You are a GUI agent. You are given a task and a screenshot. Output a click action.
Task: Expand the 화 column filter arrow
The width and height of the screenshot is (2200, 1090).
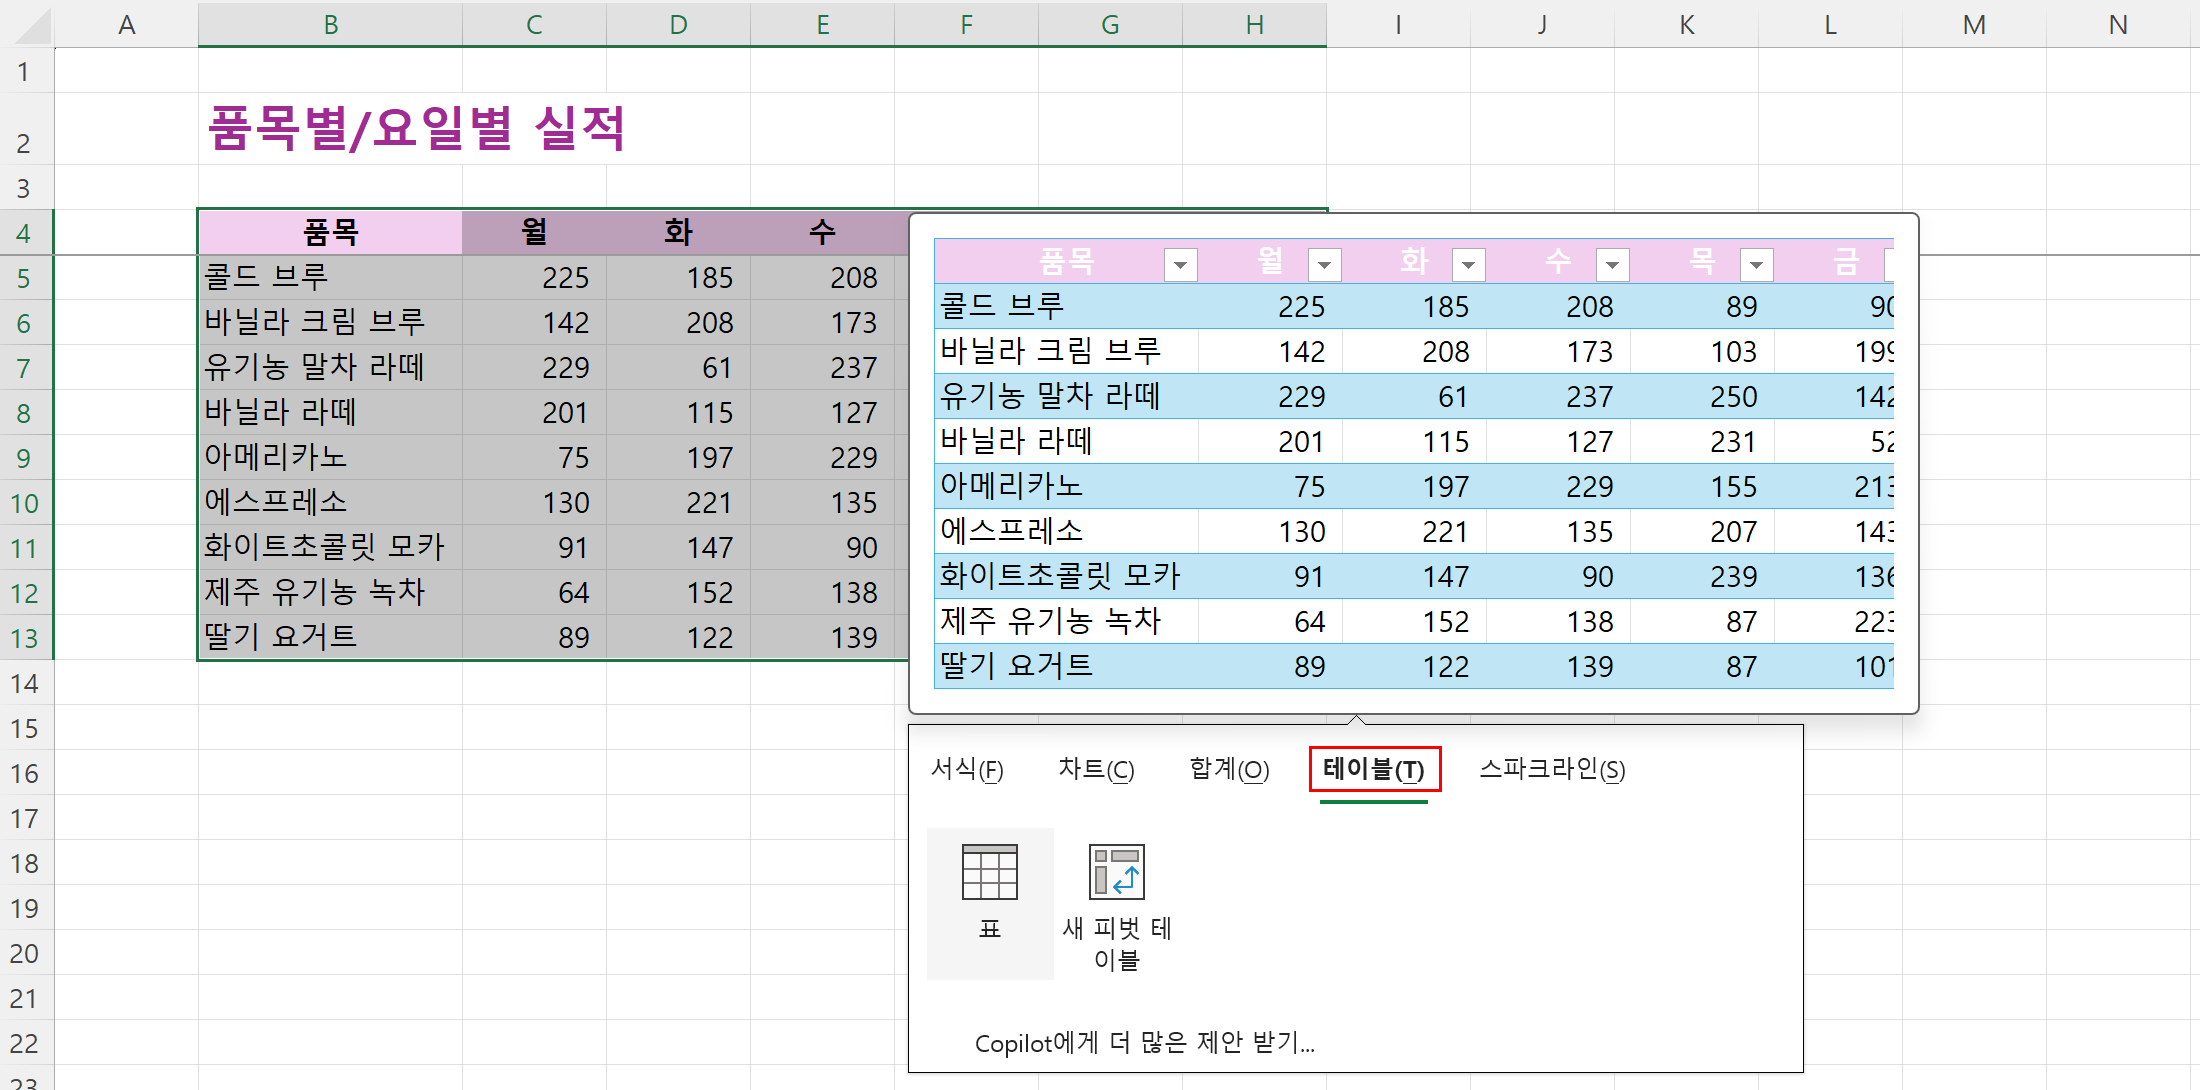click(x=1468, y=265)
